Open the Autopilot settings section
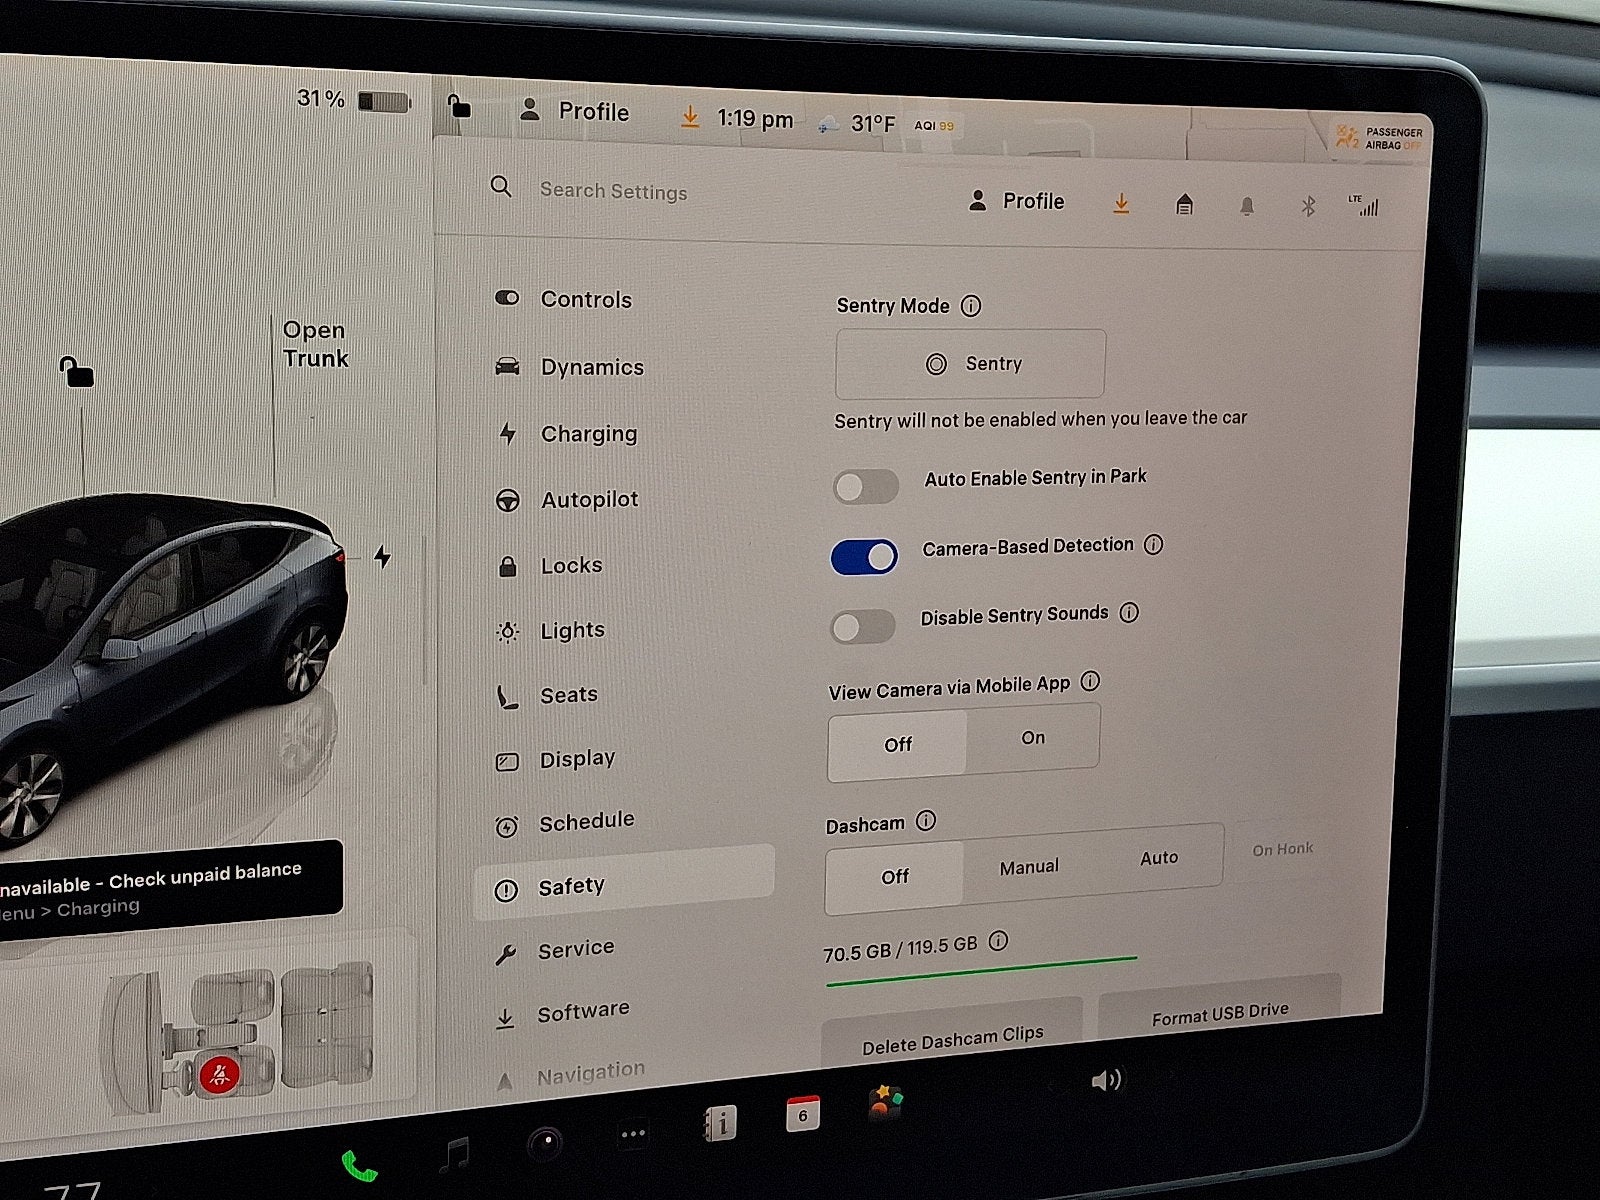Image resolution: width=1600 pixels, height=1200 pixels. tap(592, 499)
